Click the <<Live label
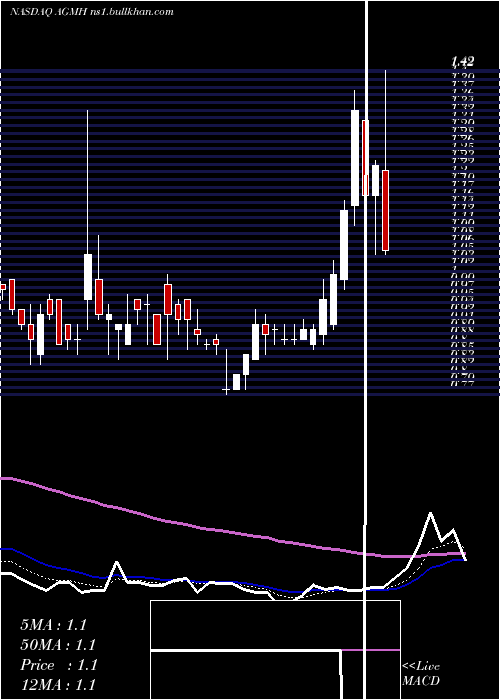Screen dimensions: 500x700 click(x=421, y=667)
